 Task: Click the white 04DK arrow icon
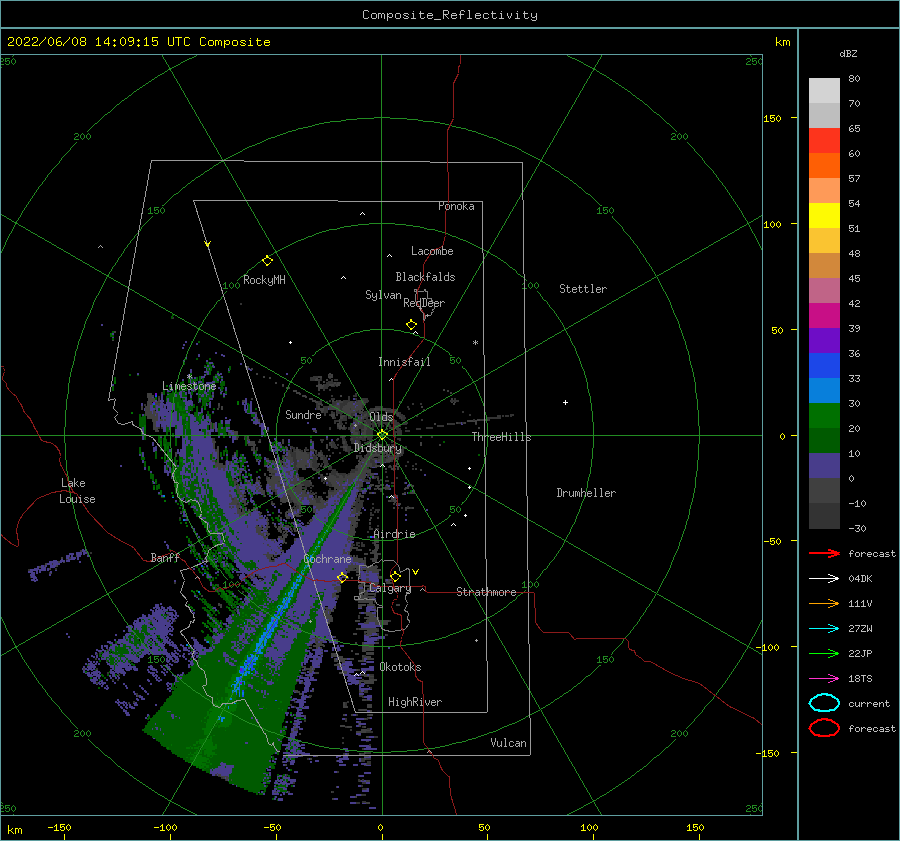pyautogui.click(x=824, y=578)
